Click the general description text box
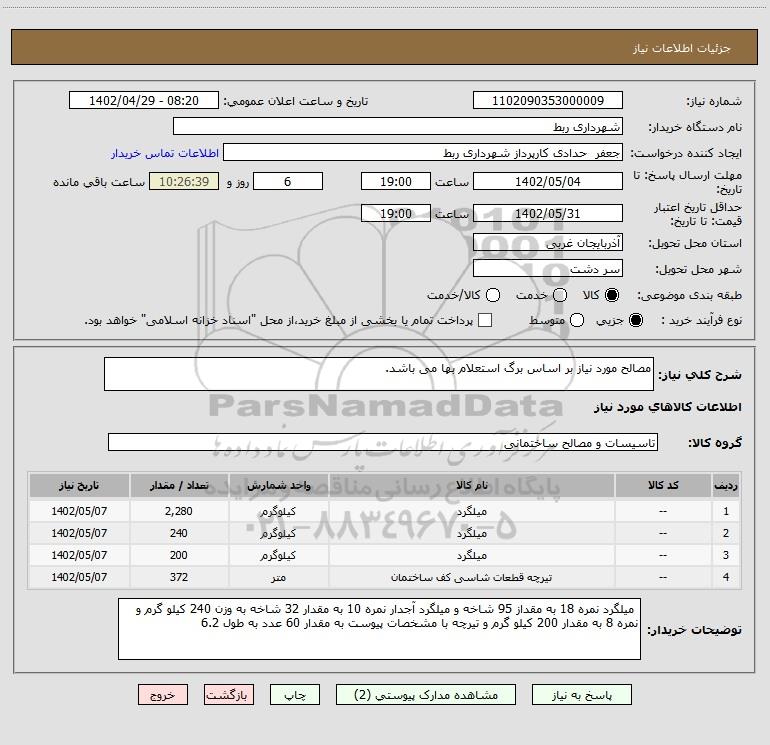This screenshot has height=745, width=770. (379, 374)
